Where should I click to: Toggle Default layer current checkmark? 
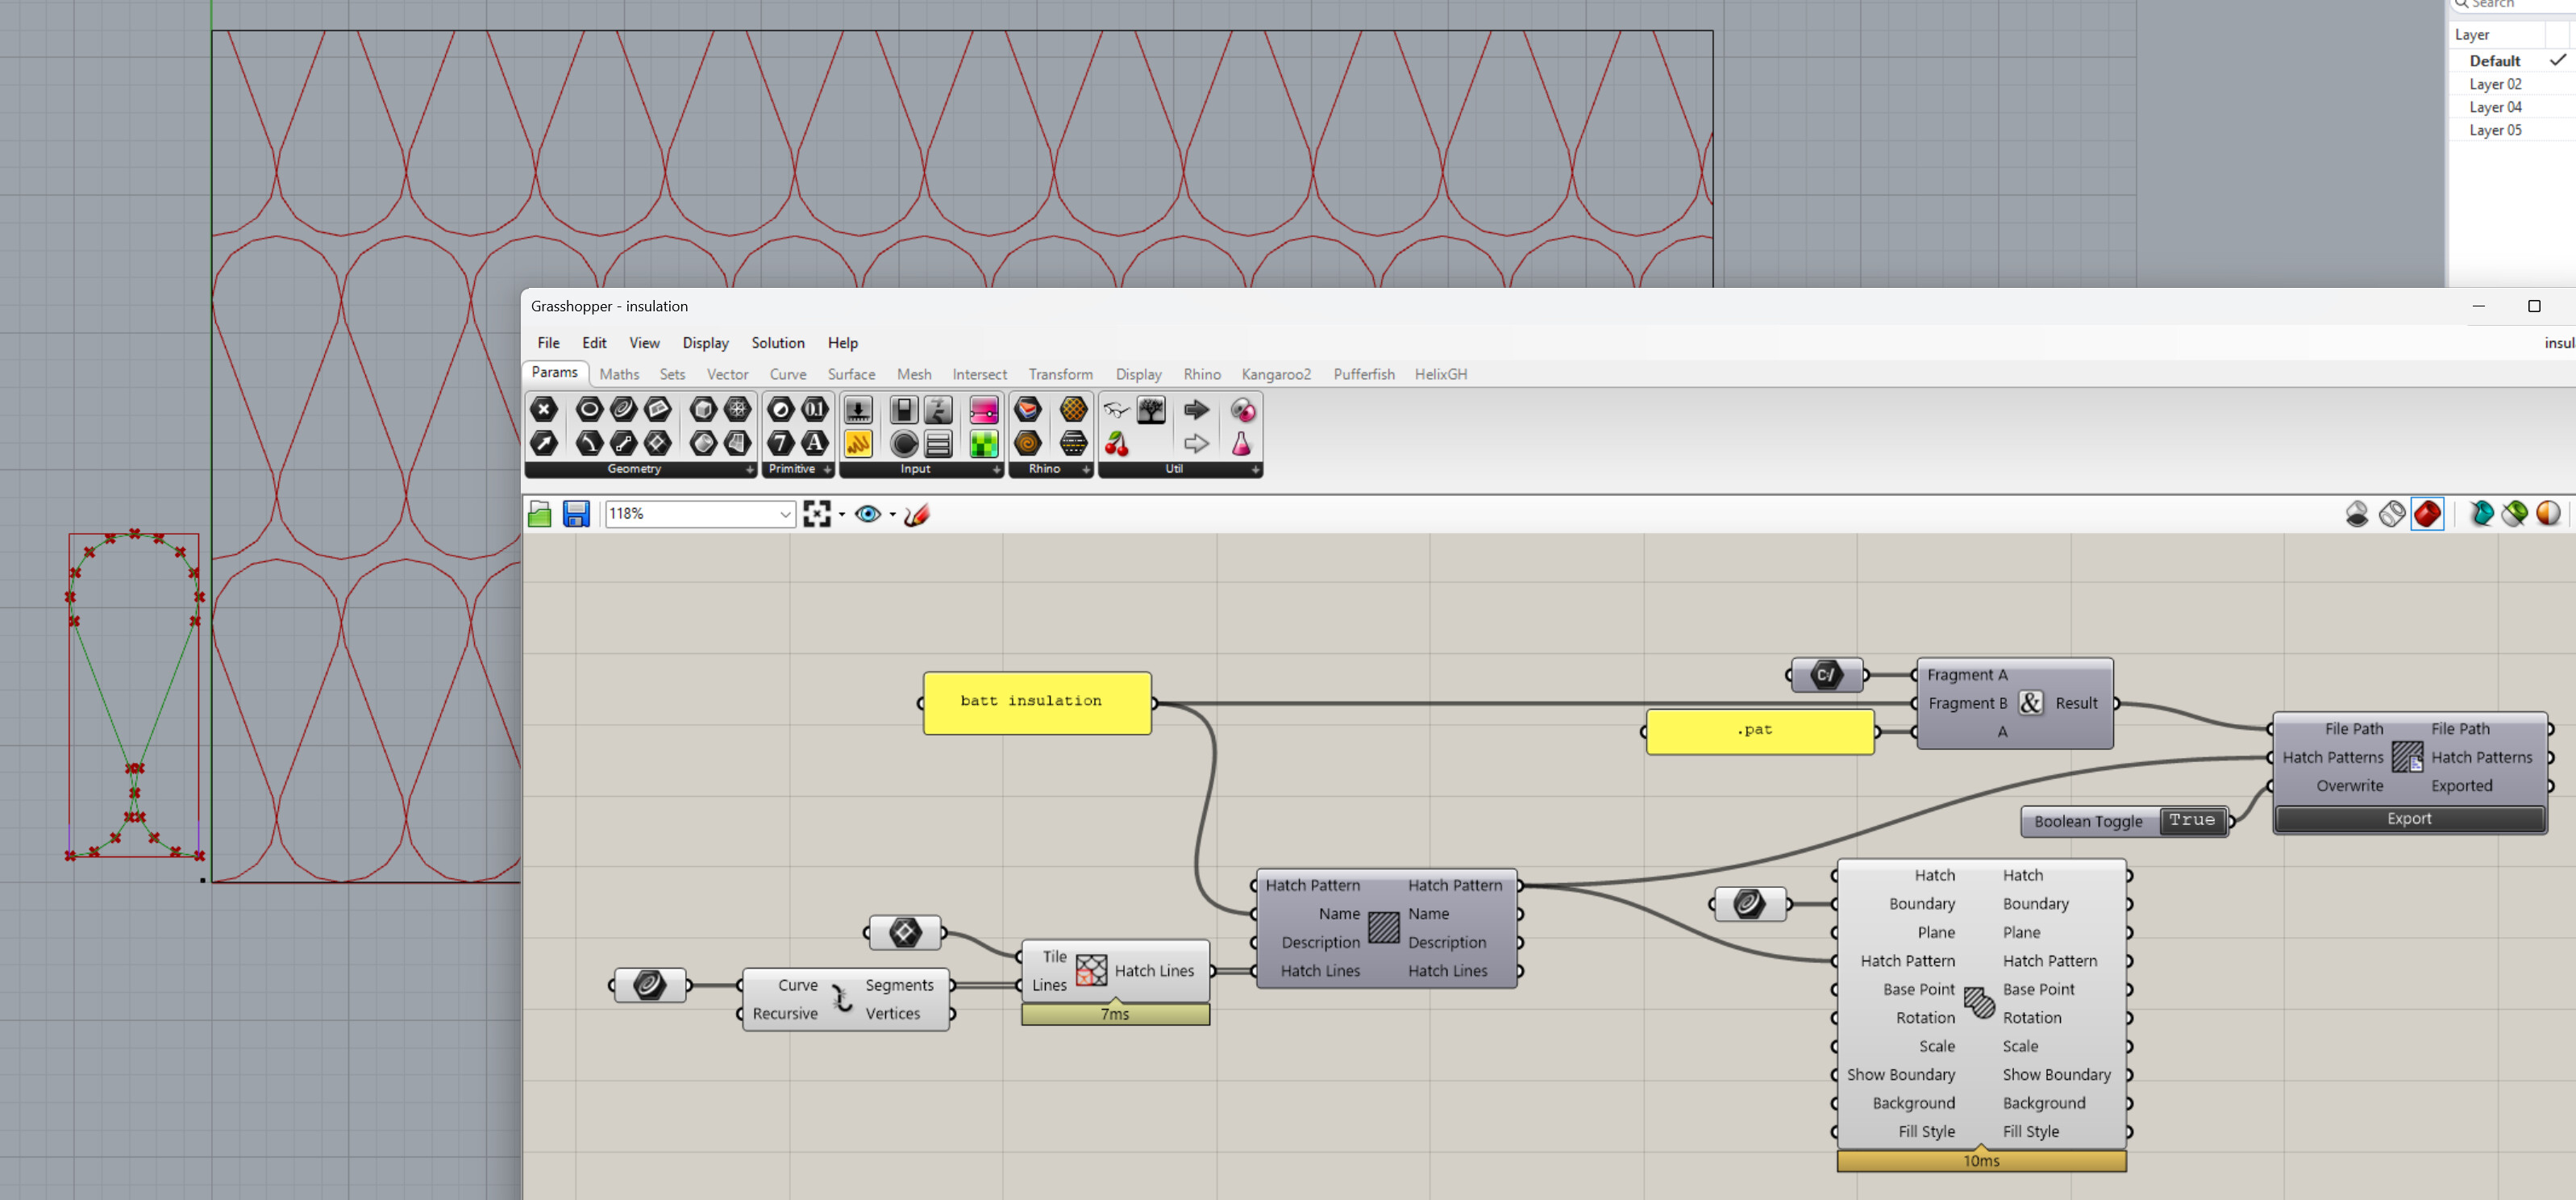2557,60
